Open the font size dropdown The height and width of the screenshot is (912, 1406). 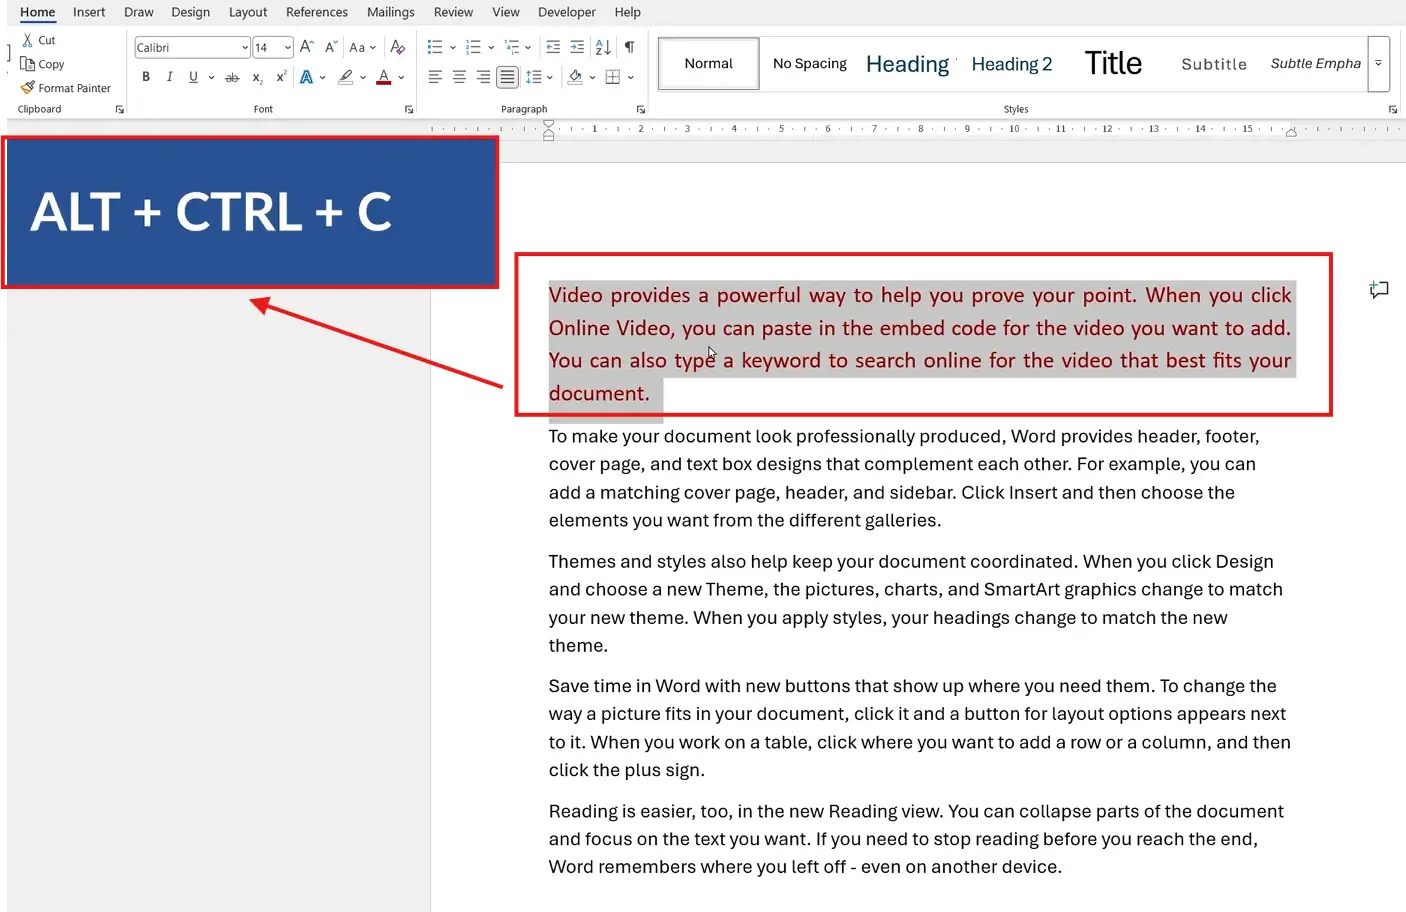click(288, 47)
